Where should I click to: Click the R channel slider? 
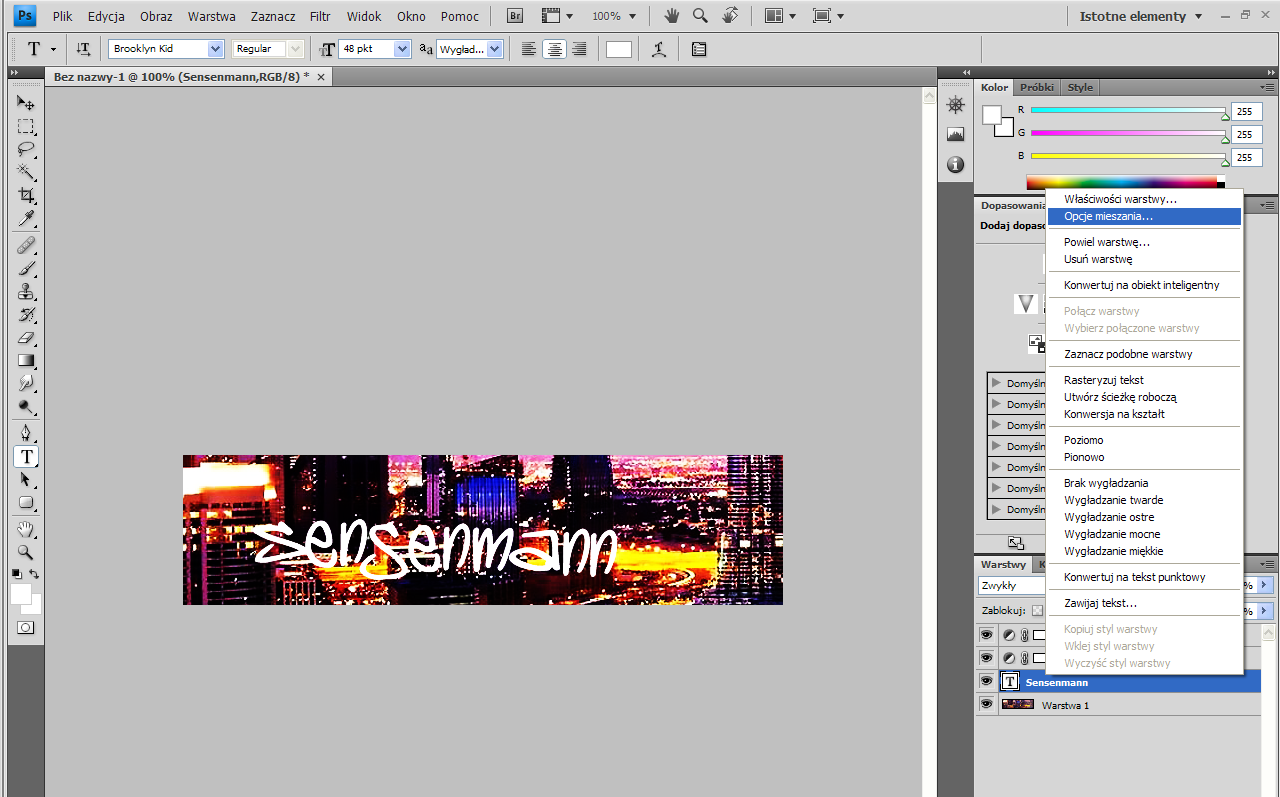1128,110
